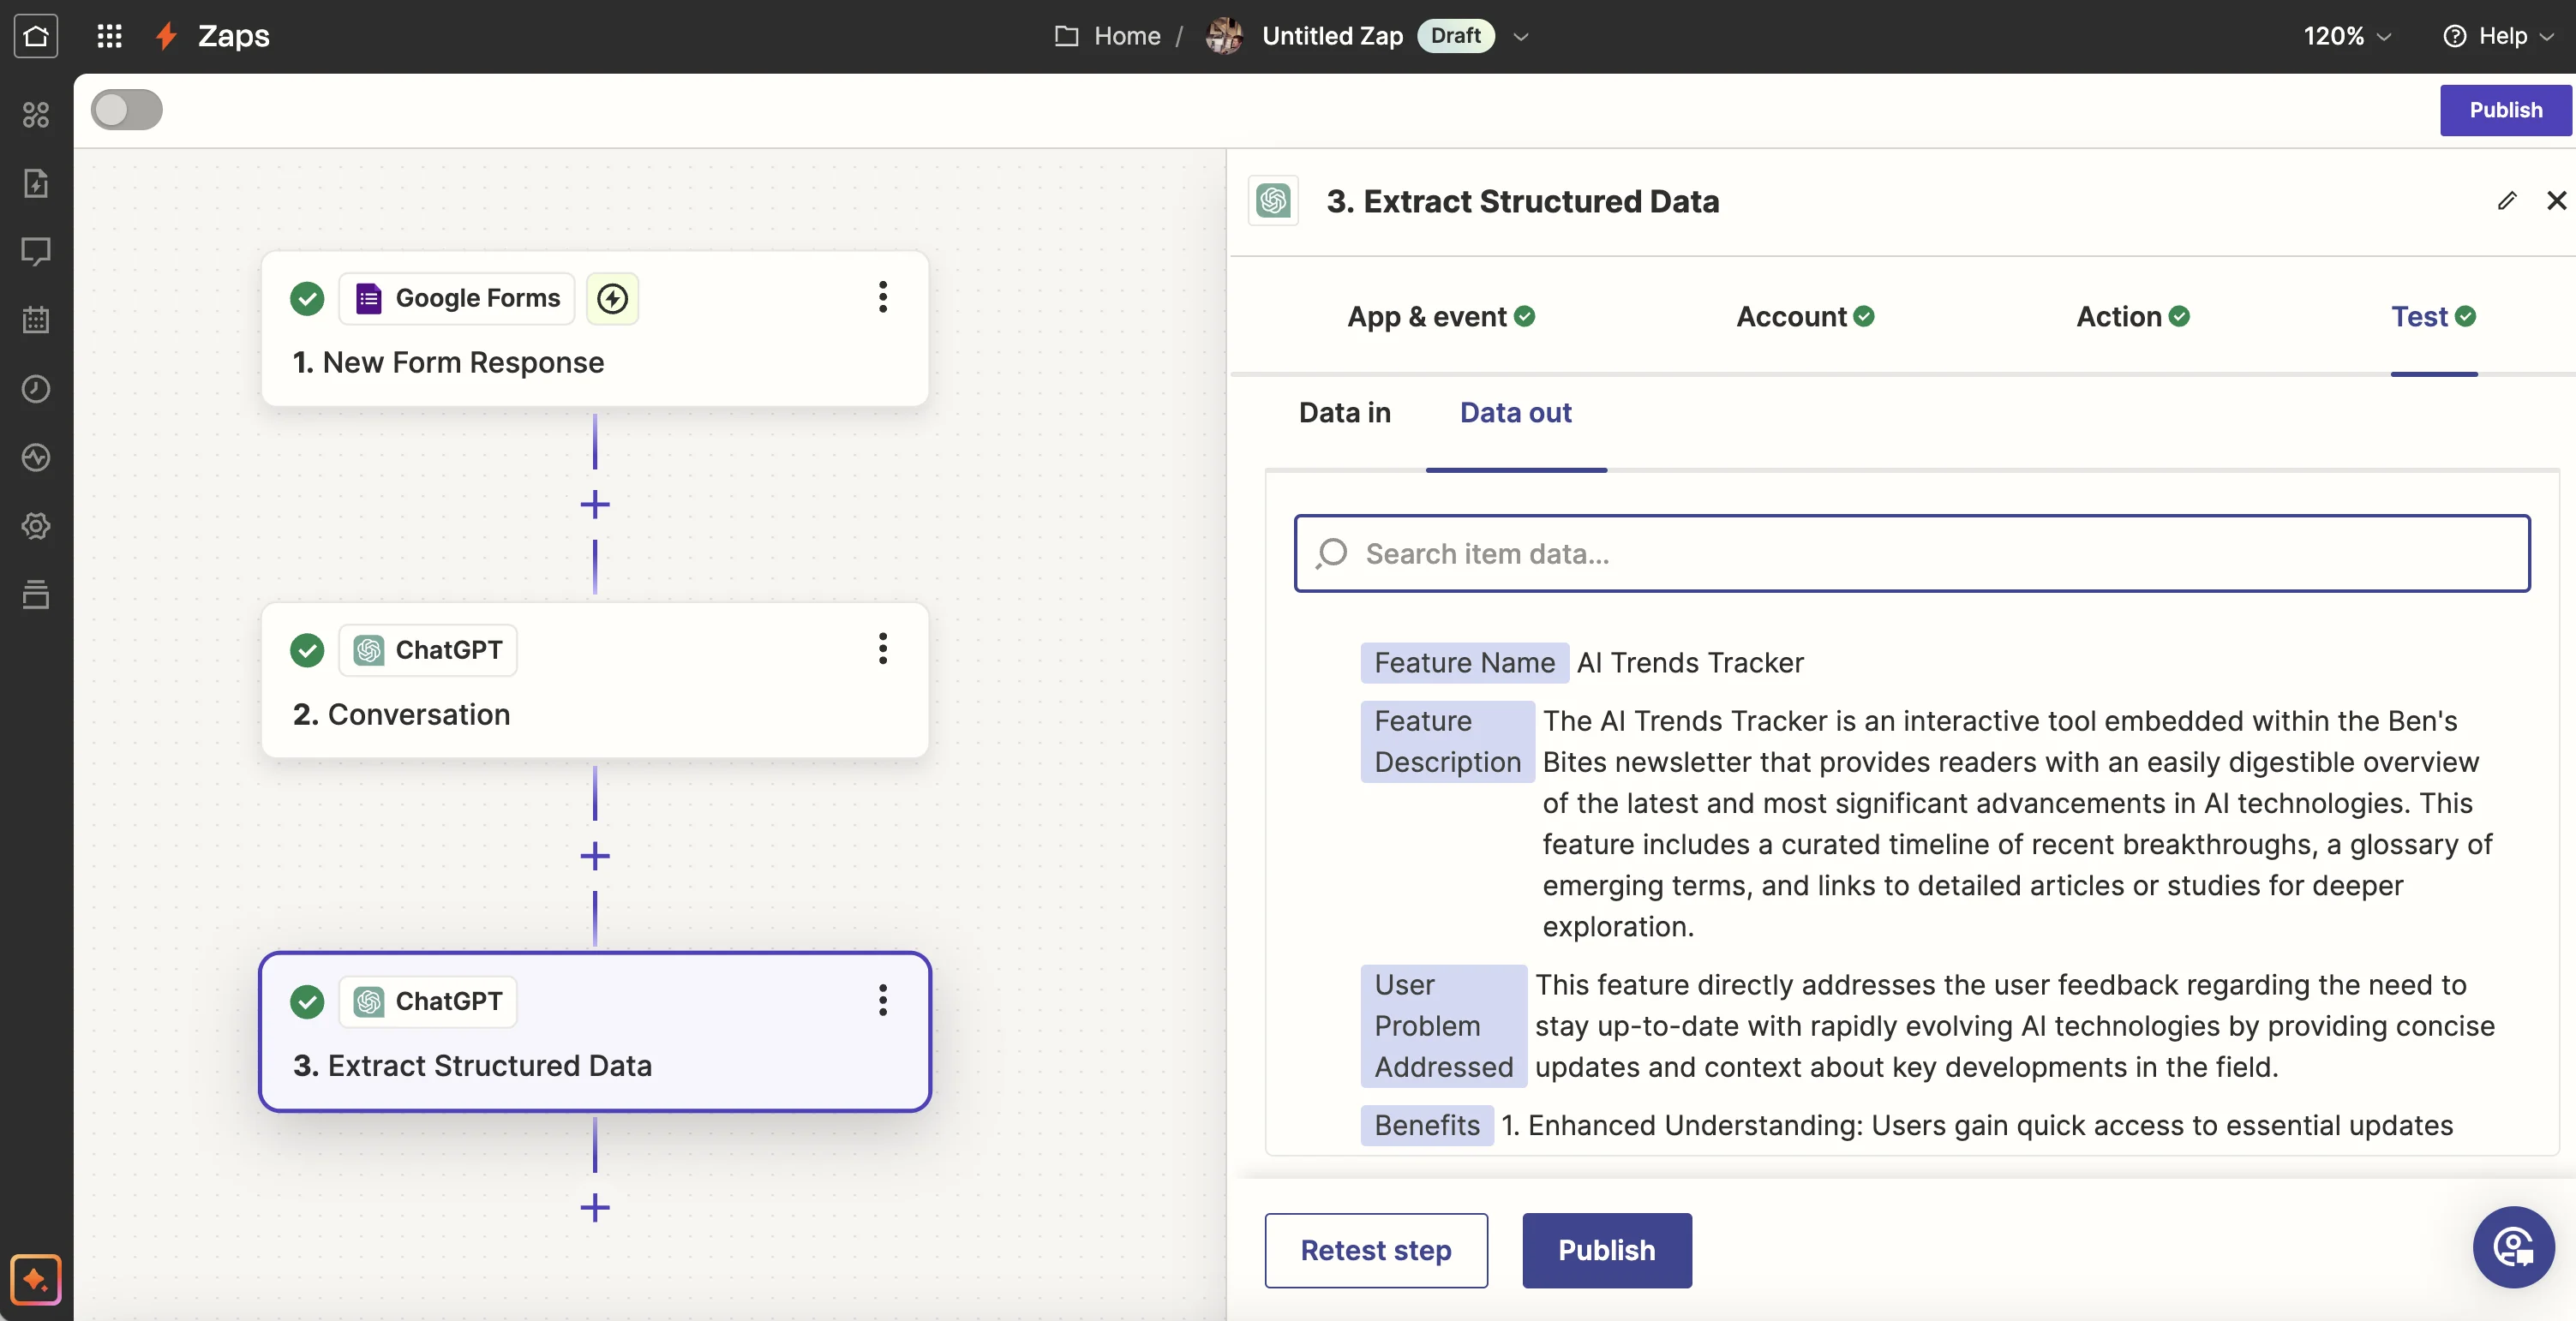Click the pencil rename step icon

(x=2506, y=201)
